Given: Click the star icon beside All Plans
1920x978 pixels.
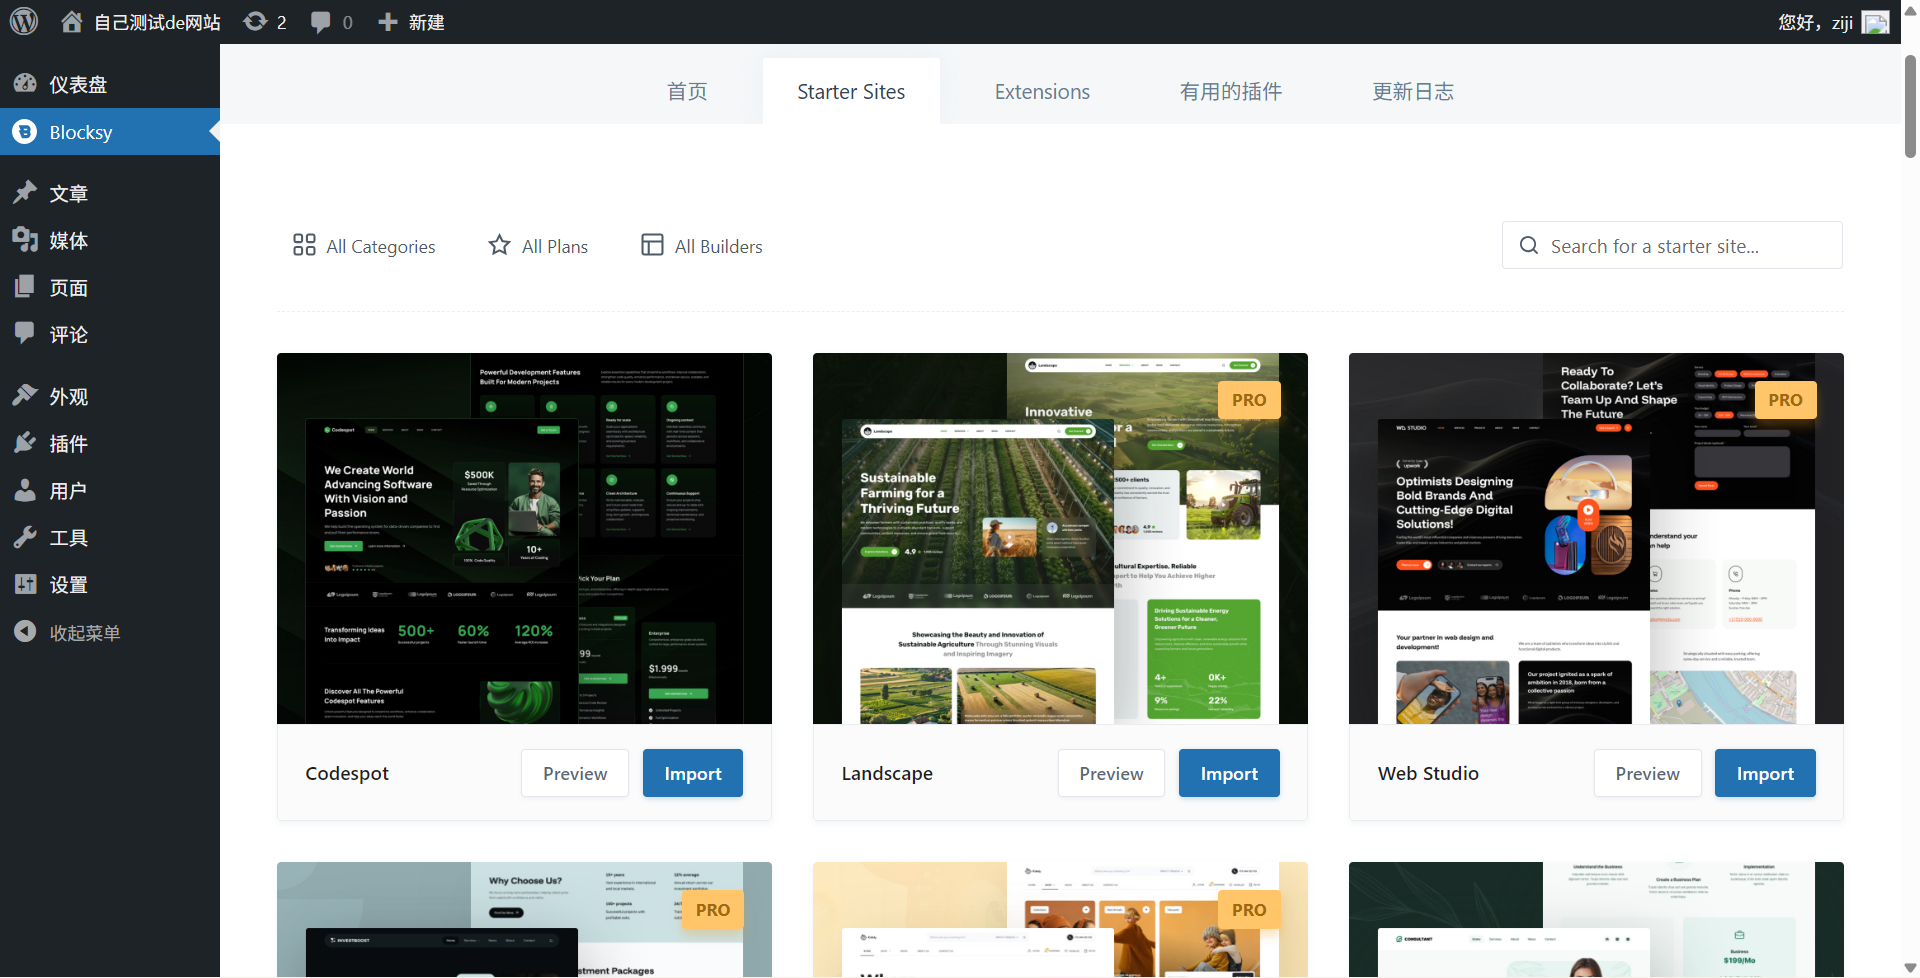Looking at the screenshot, I should pyautogui.click(x=499, y=245).
